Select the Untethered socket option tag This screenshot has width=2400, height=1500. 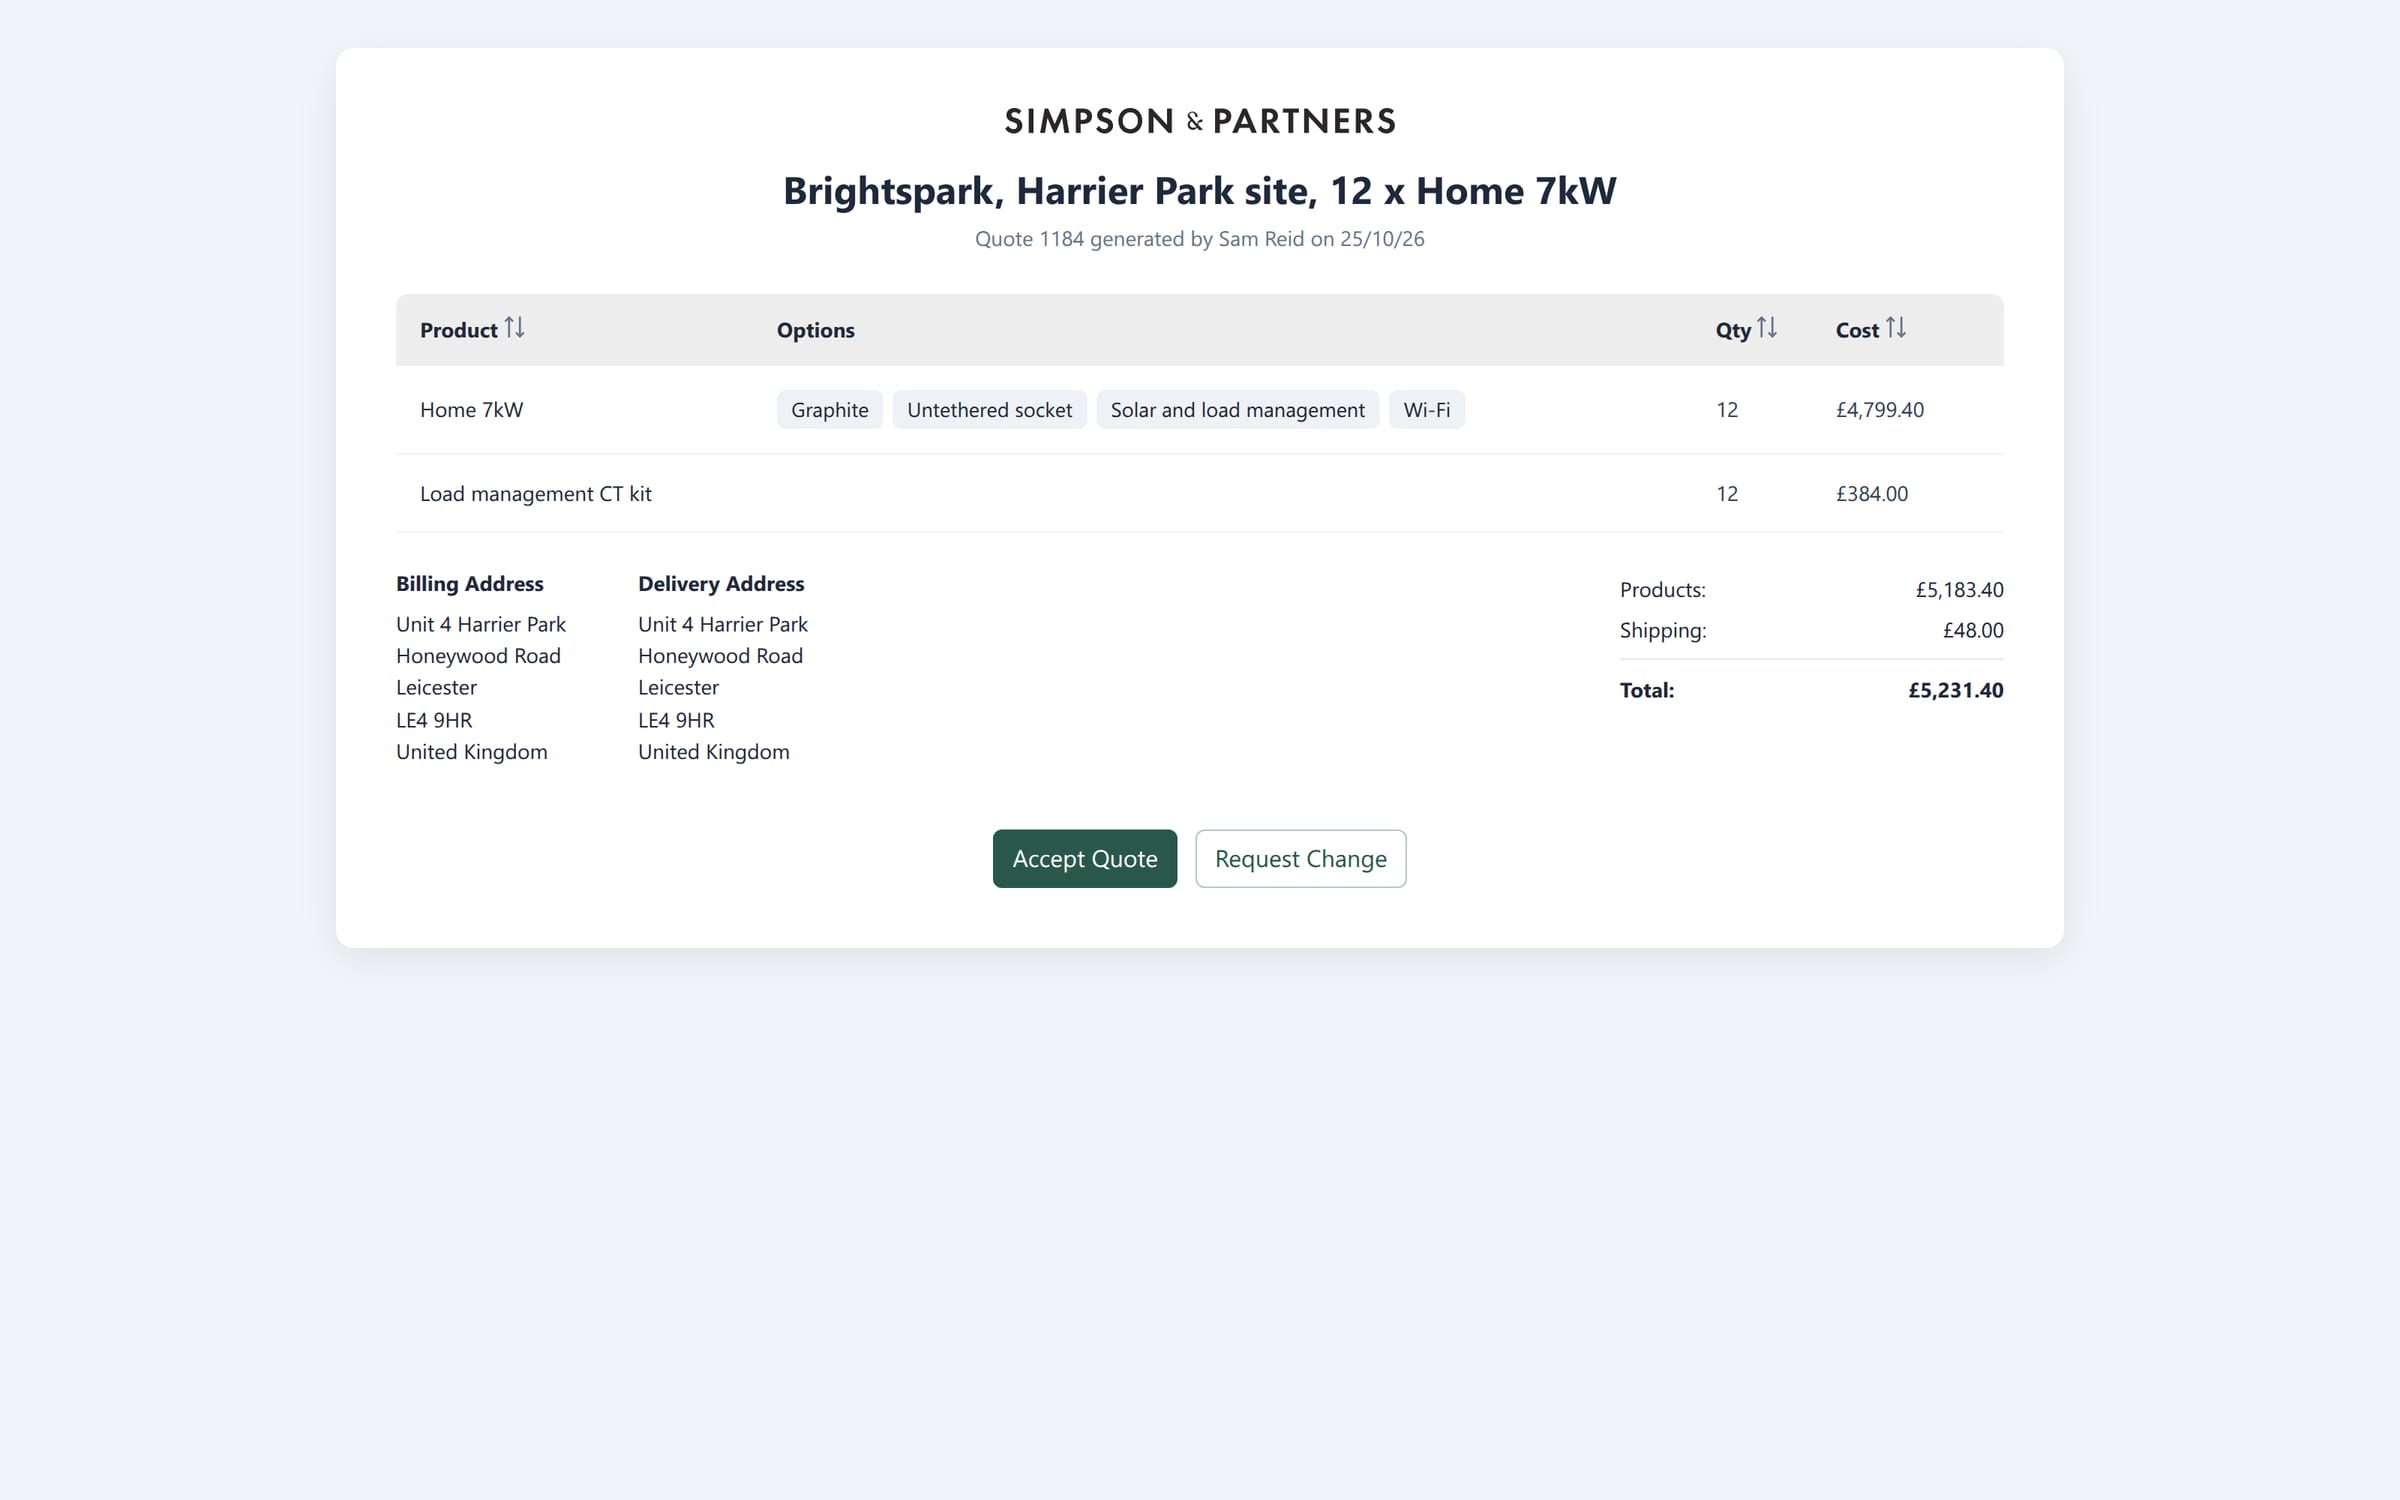click(x=989, y=409)
